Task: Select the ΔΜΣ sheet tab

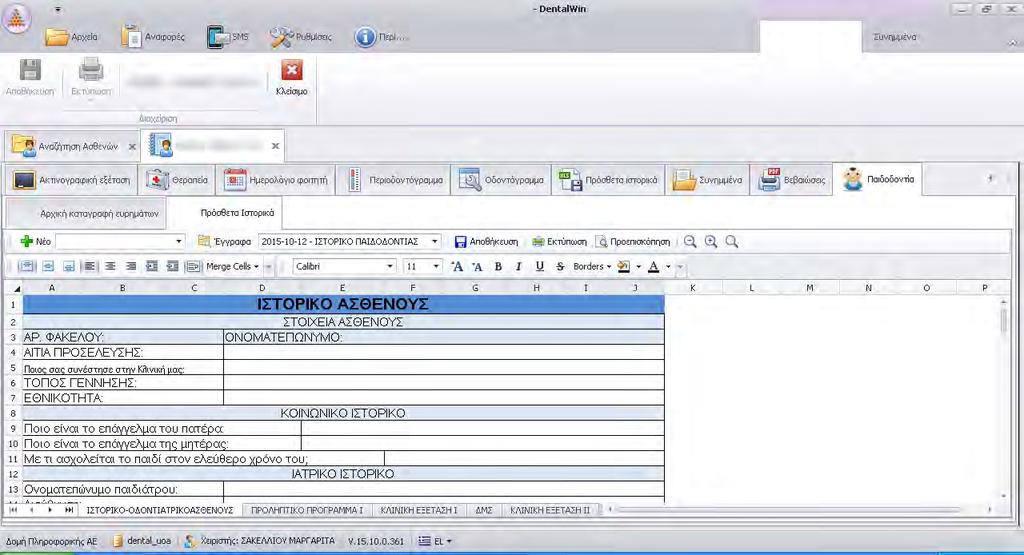Action: point(484,510)
